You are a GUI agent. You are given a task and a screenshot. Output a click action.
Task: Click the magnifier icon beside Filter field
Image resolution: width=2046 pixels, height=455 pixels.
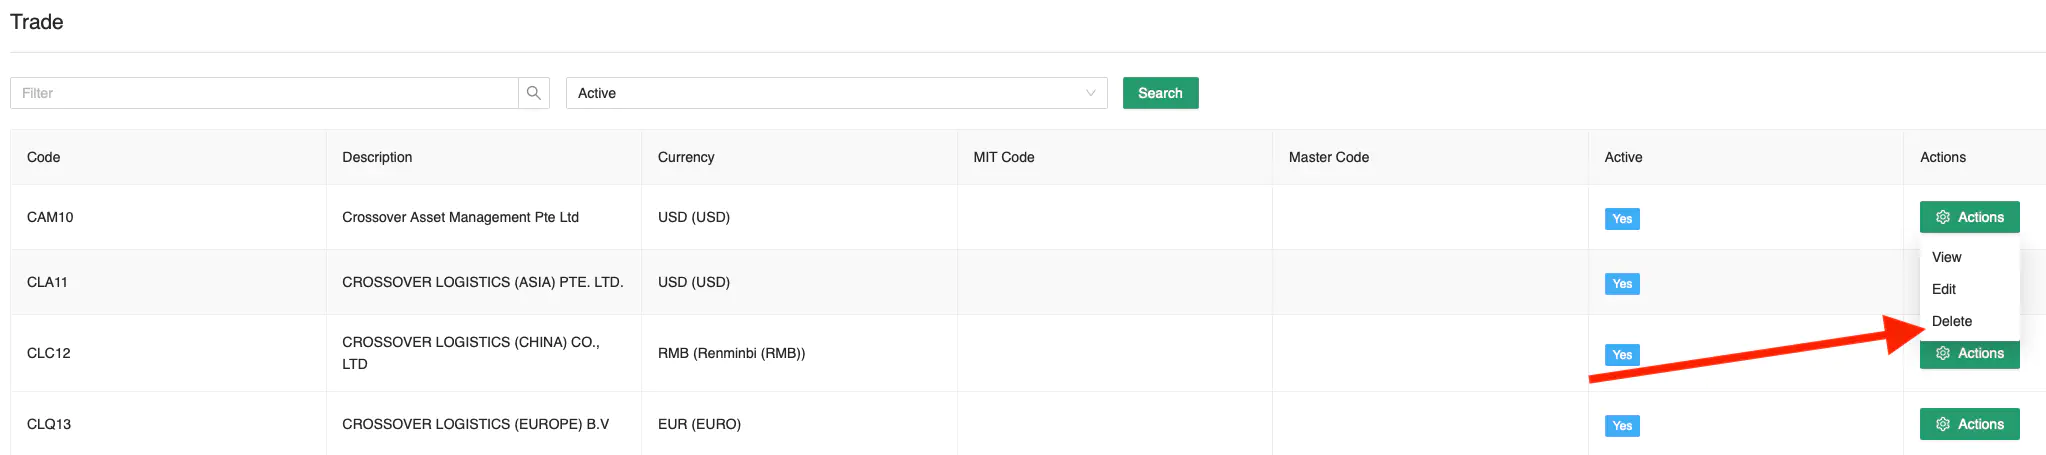pyautogui.click(x=534, y=93)
